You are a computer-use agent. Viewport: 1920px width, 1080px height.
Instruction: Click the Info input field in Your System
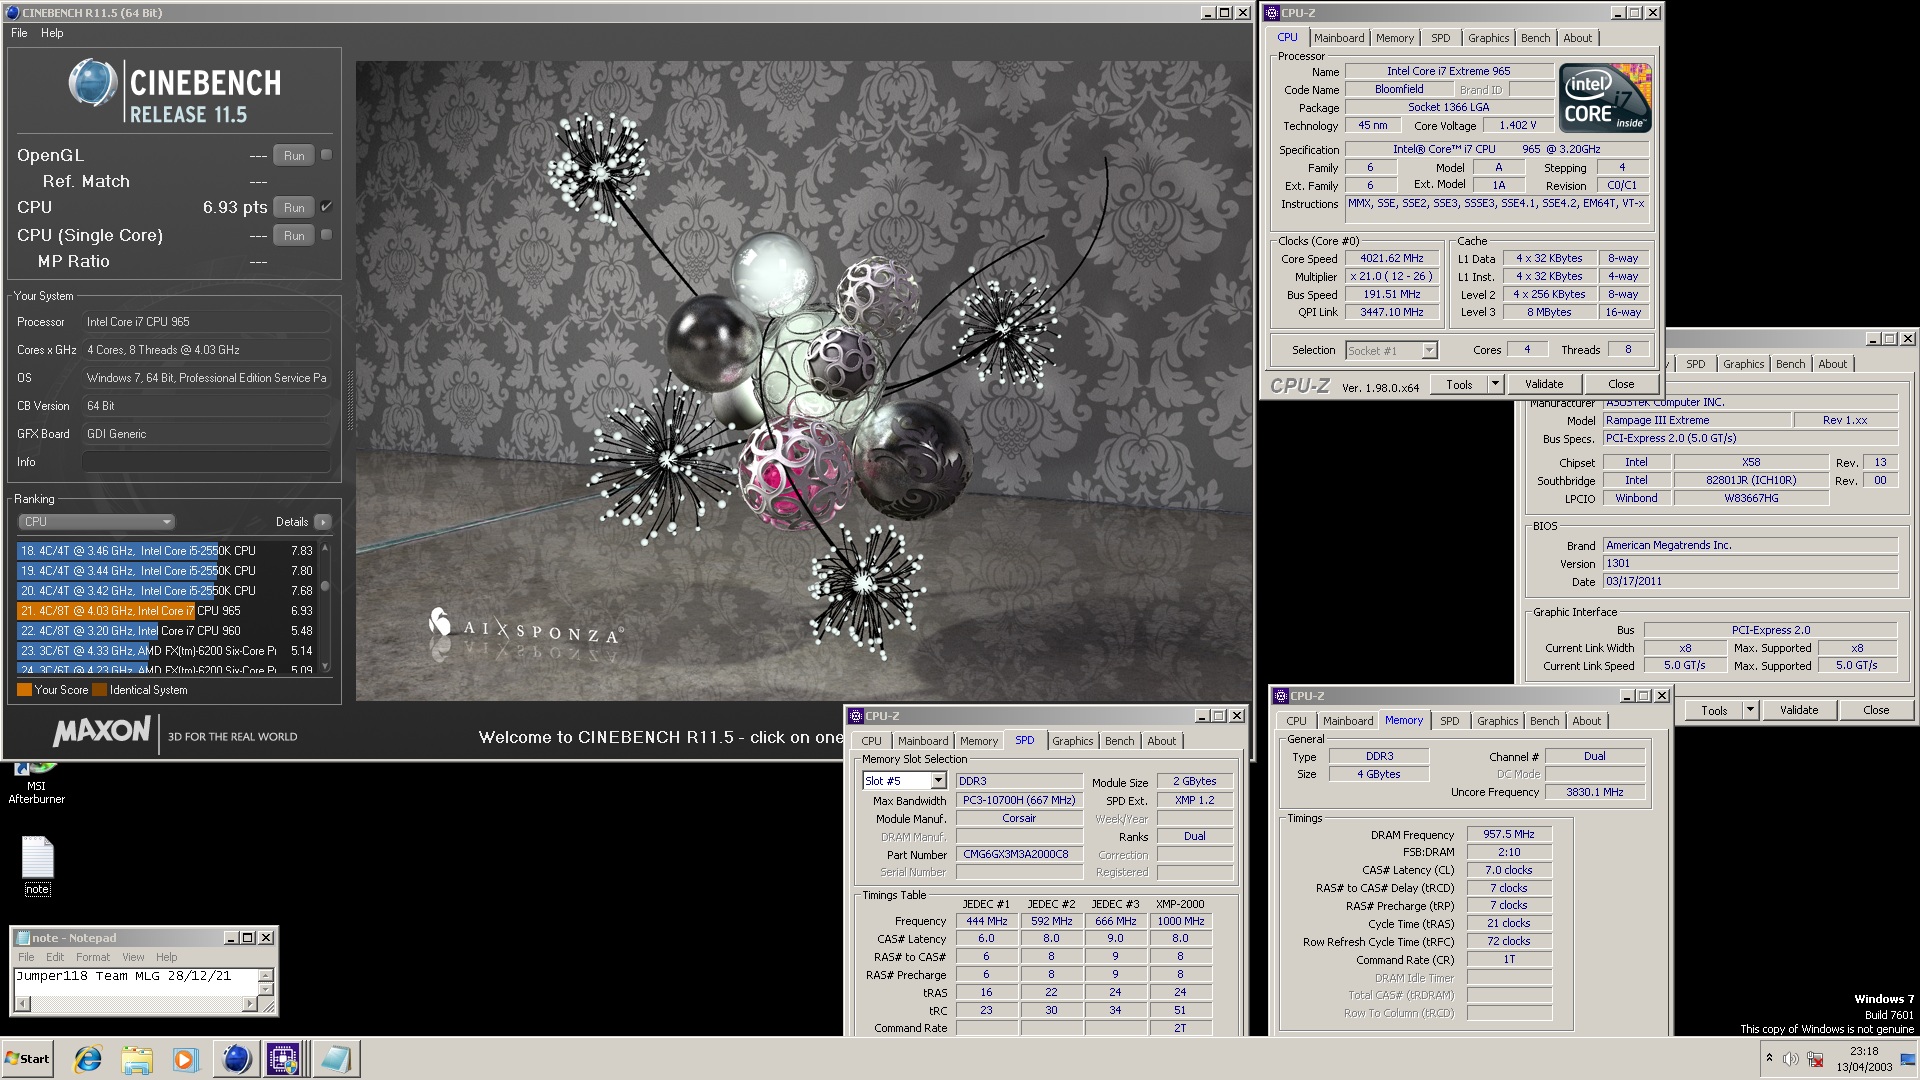coord(206,462)
